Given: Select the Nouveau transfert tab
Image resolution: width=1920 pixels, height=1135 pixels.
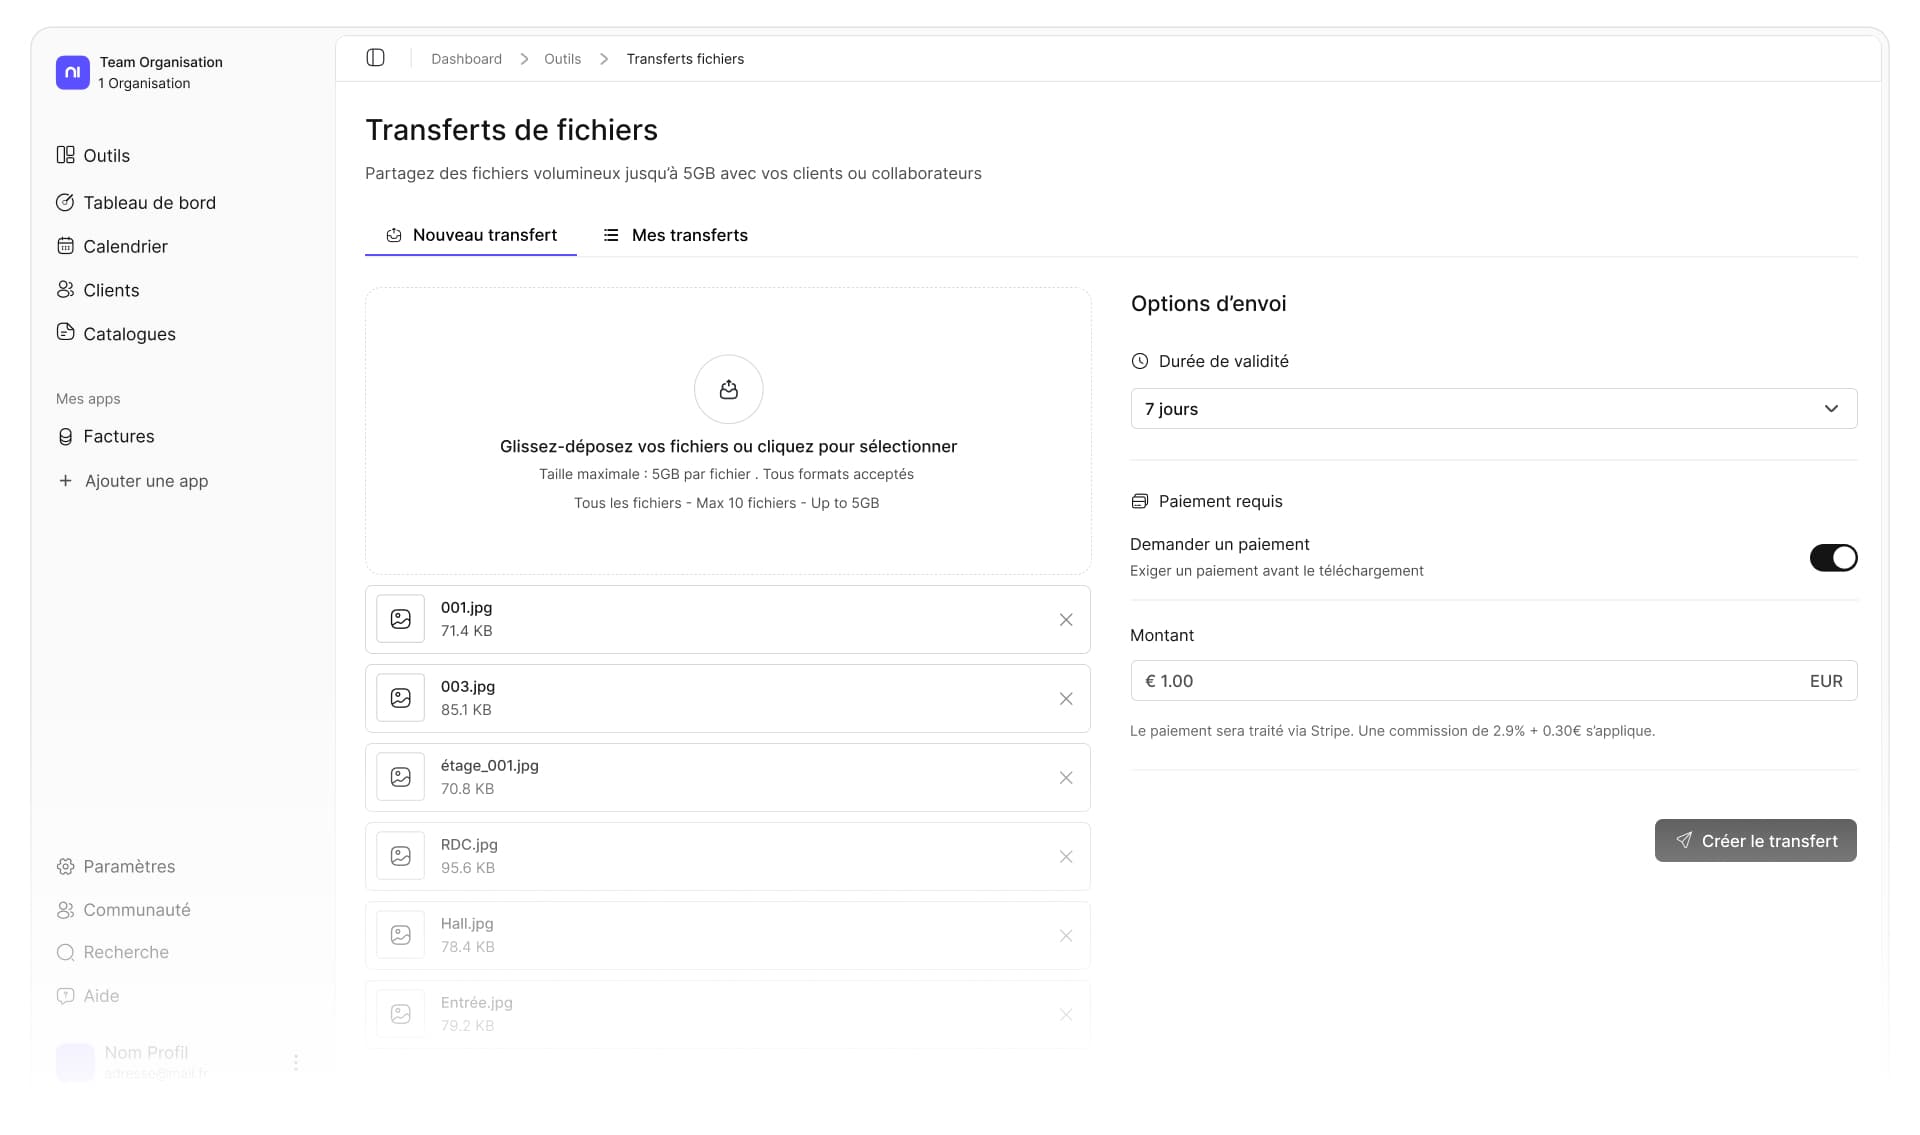Looking at the screenshot, I should 470,235.
